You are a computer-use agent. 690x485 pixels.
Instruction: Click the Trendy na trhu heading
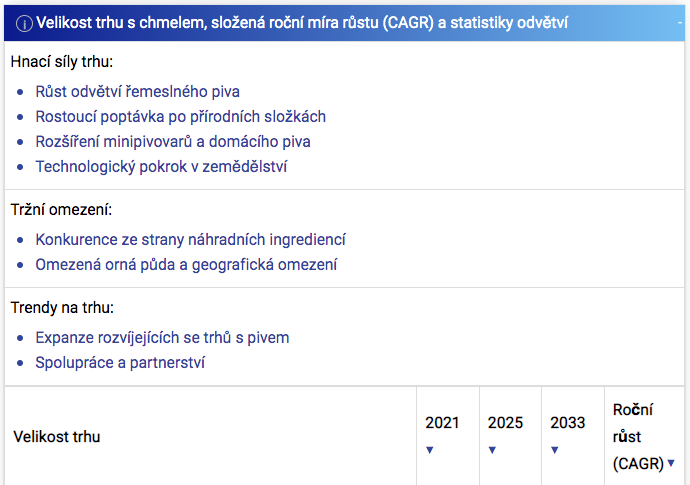click(x=62, y=308)
